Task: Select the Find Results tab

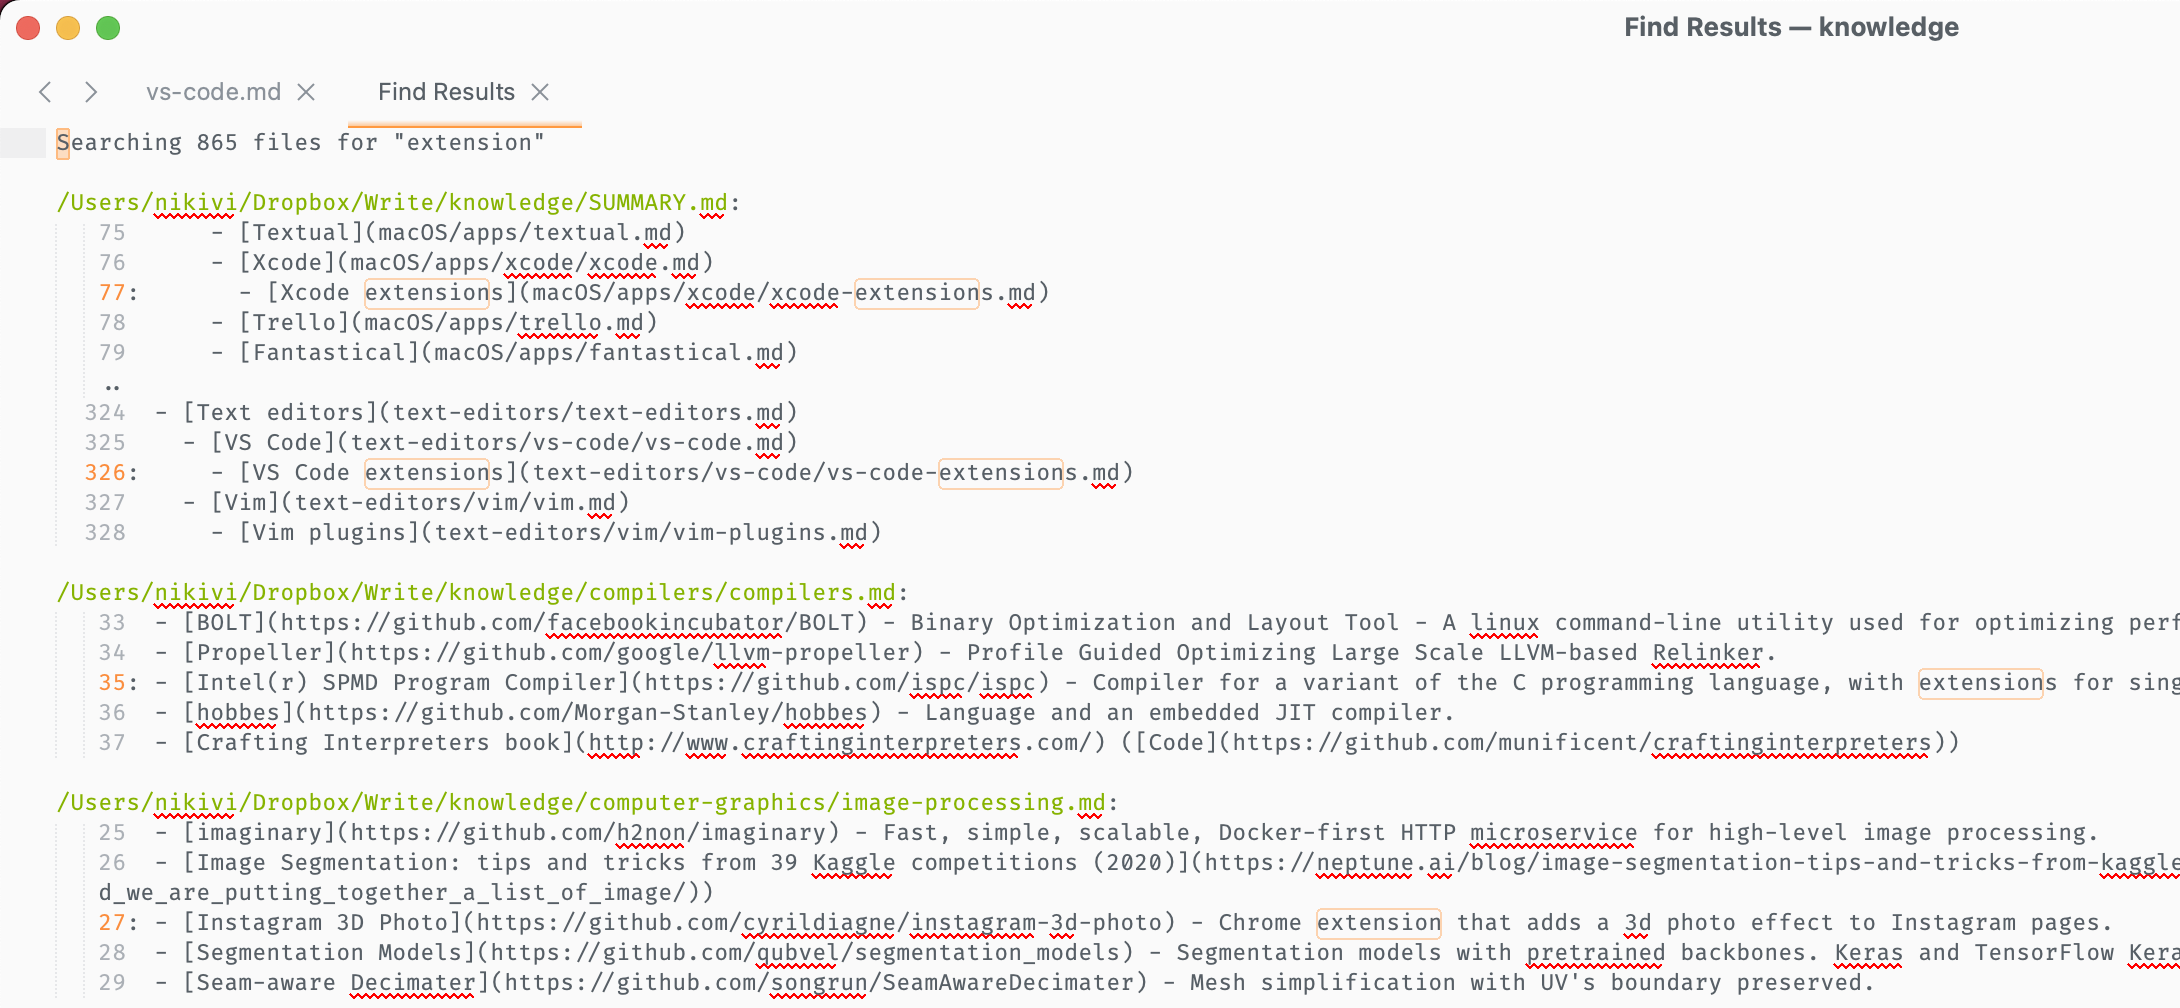Action: (446, 92)
